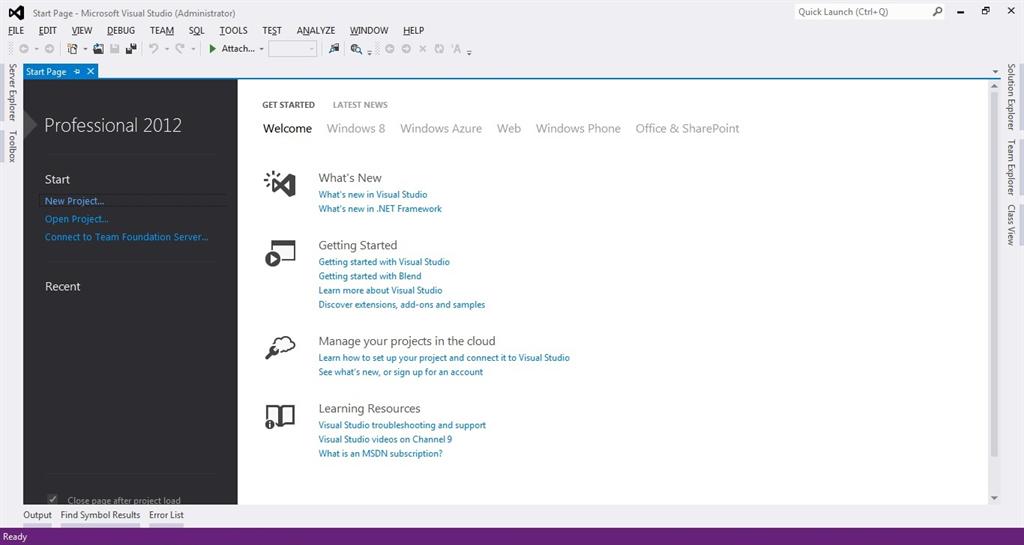Click the text size 'A' toolbar icon
The image size is (1024, 545).
click(456, 49)
